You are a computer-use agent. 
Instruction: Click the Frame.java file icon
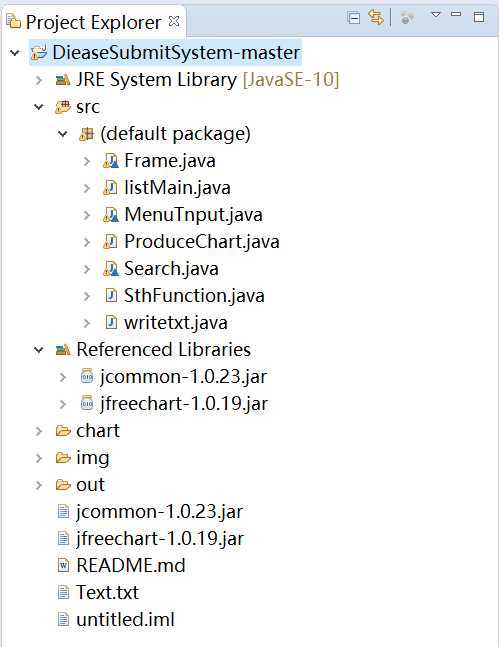coord(111,161)
